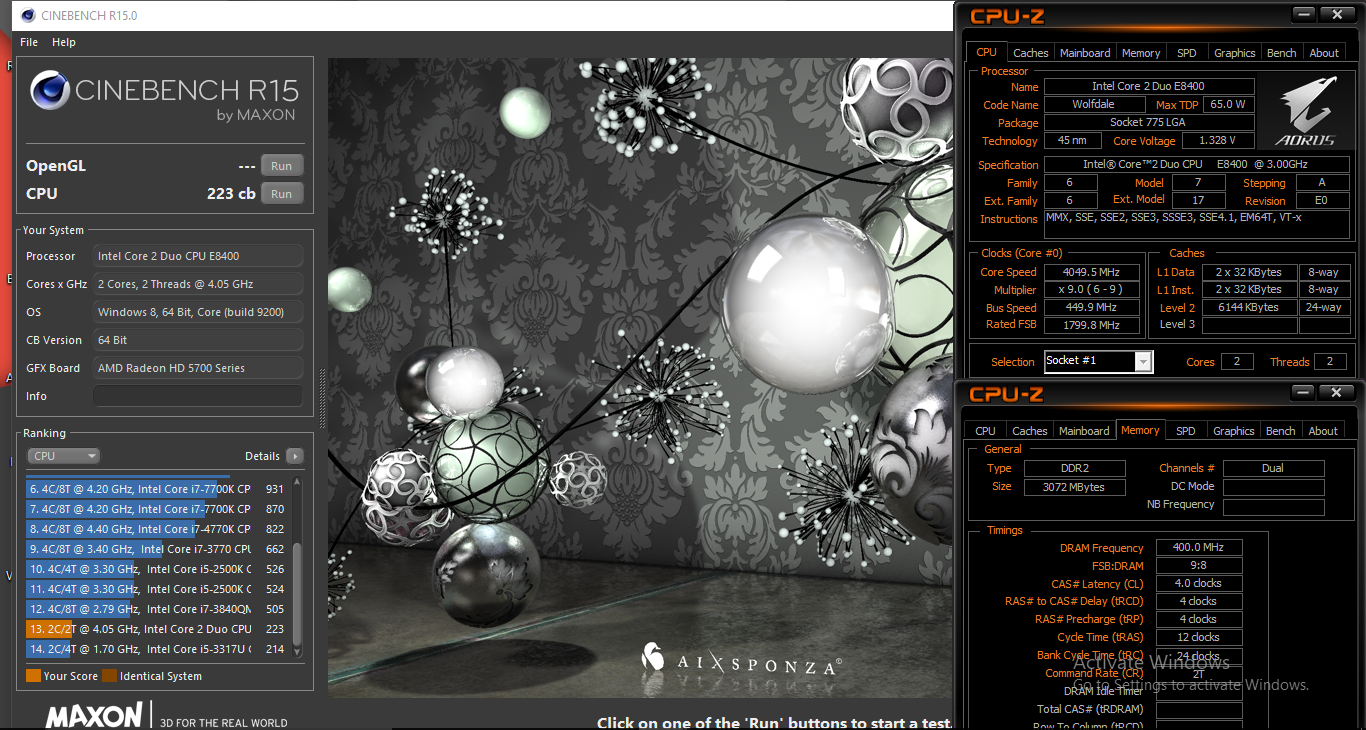Click the MAXON logo at the bottom
The width and height of the screenshot is (1366, 730).
tap(94, 716)
